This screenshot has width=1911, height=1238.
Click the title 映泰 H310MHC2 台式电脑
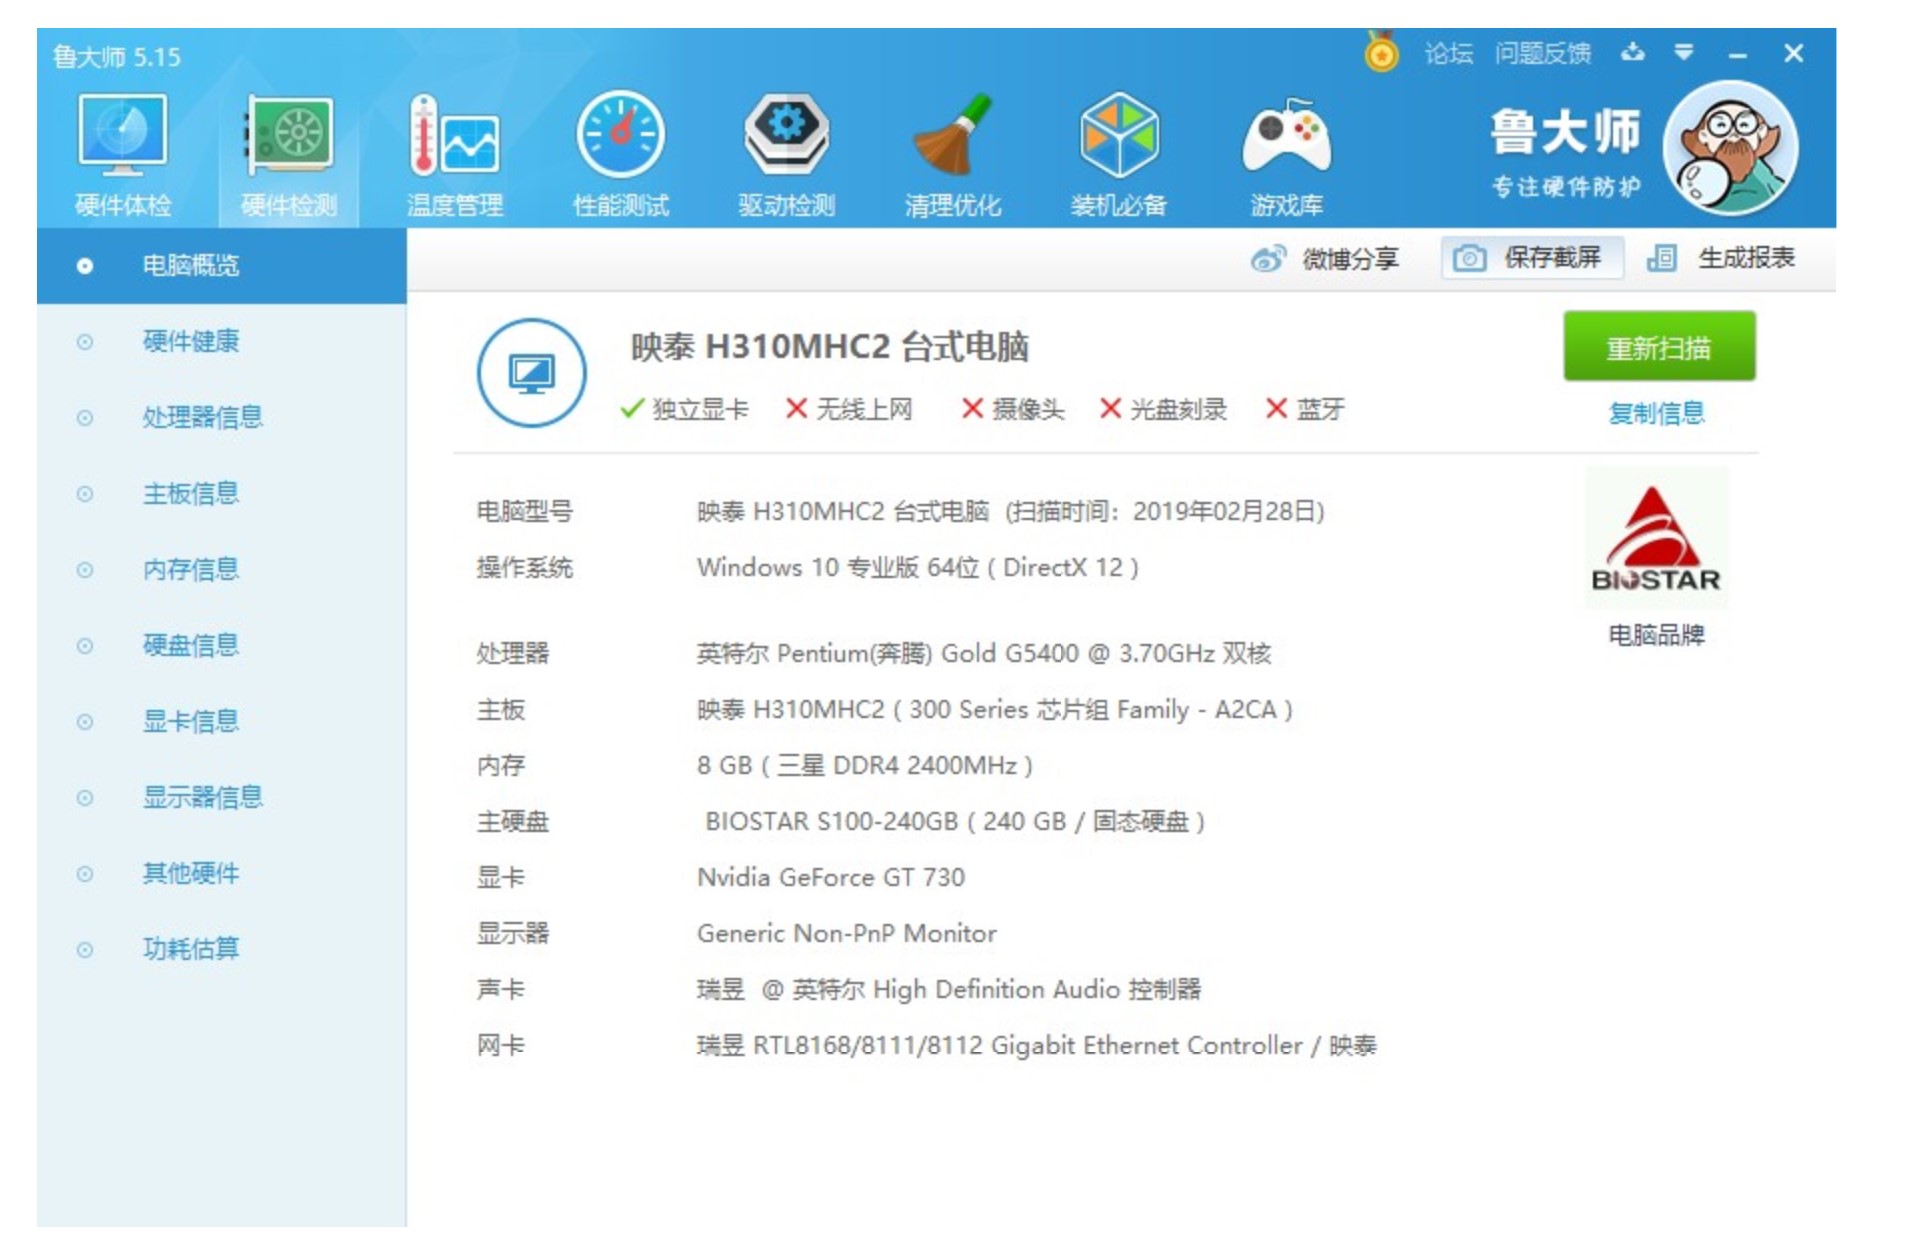click(x=829, y=347)
